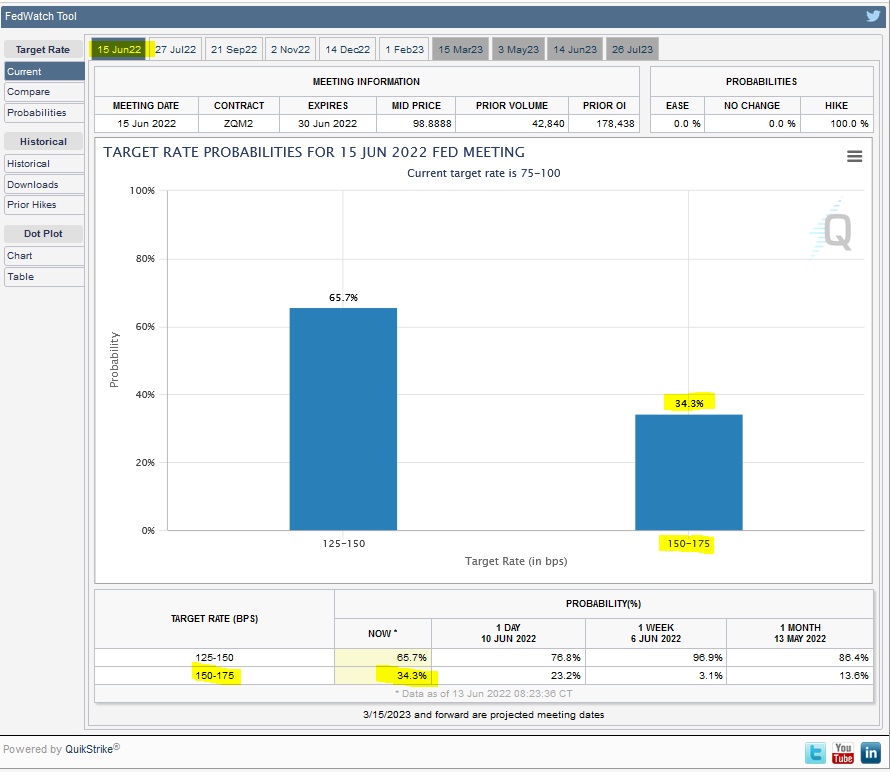Select the 1 Feb23 meeting tab
Screen dimensions: 890x772
[x=405, y=49]
